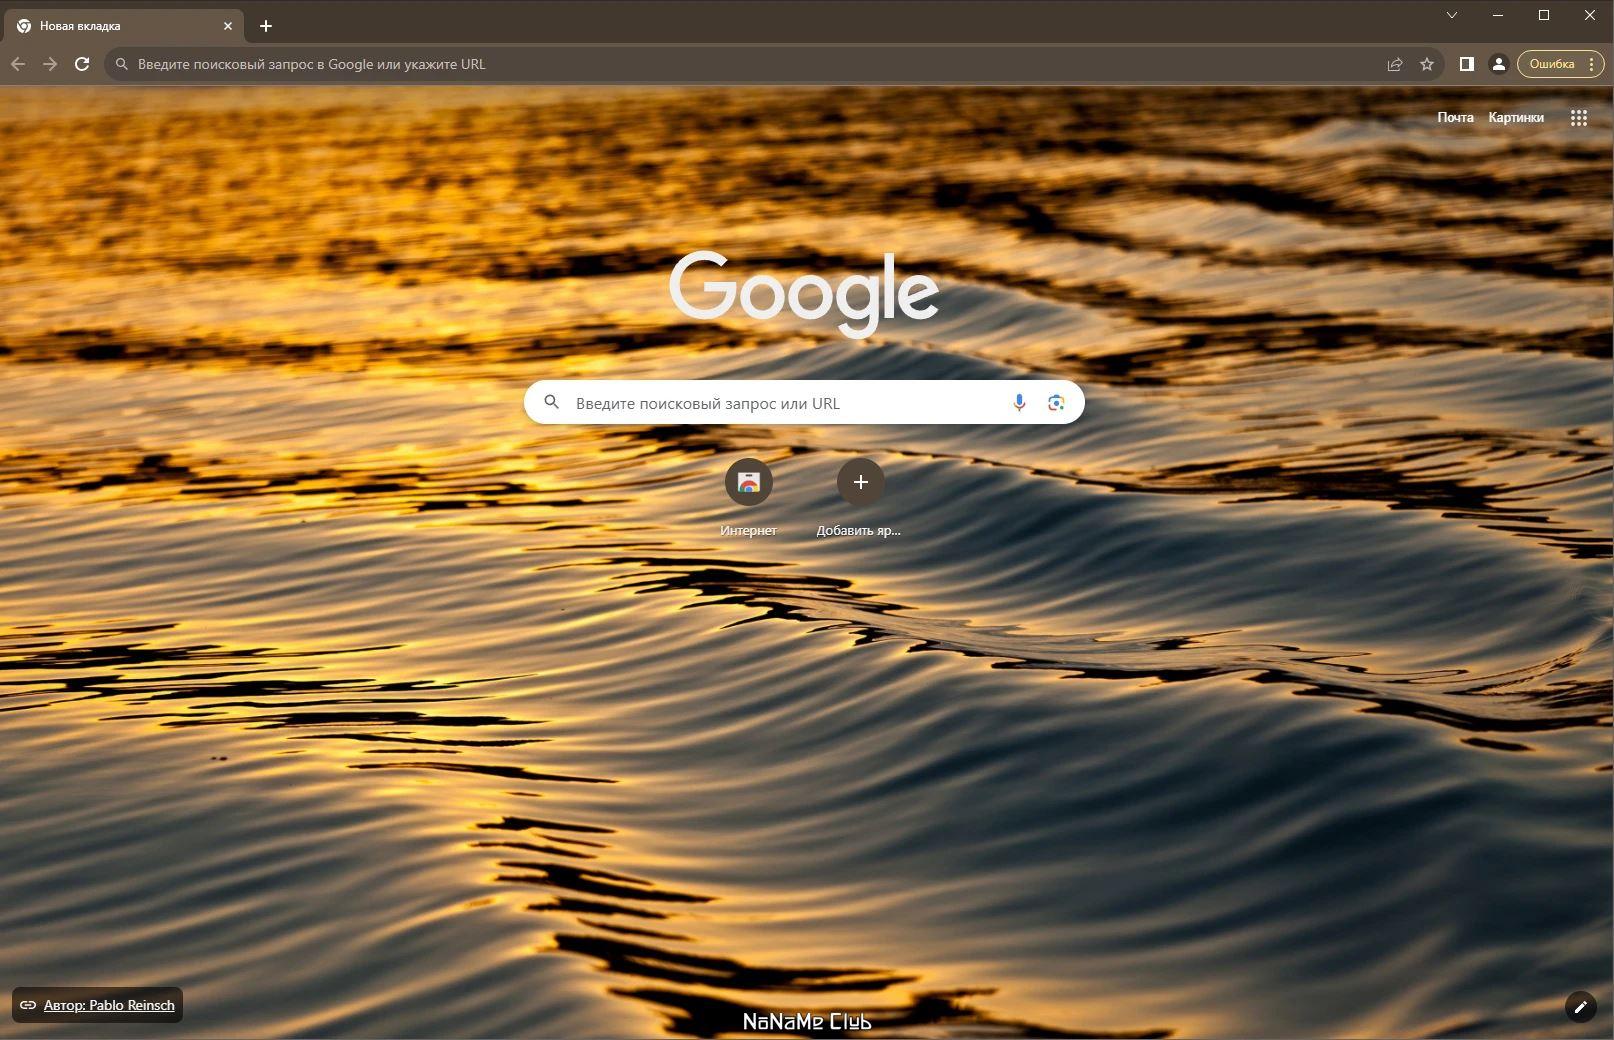The width and height of the screenshot is (1614, 1040).
Task: Activate voice search microphone in search box
Action: point(1018,402)
